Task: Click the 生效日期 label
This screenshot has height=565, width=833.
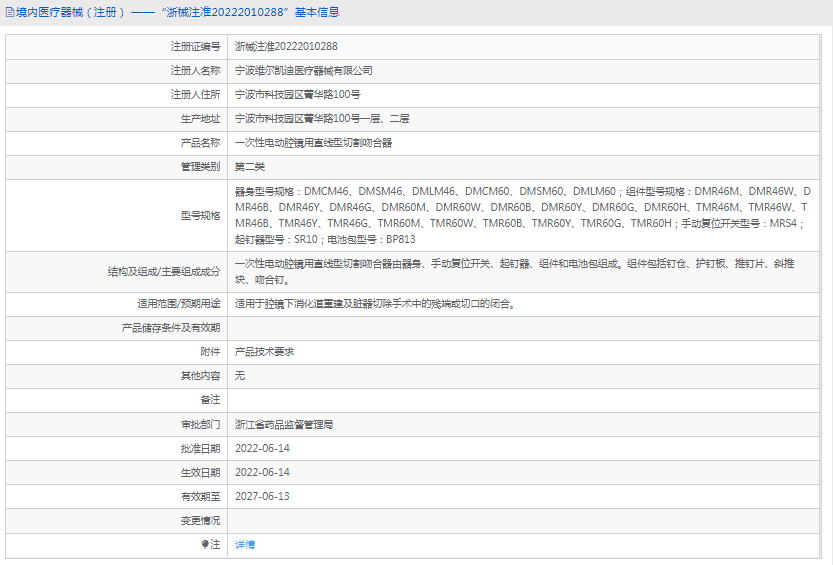Action: [200, 473]
